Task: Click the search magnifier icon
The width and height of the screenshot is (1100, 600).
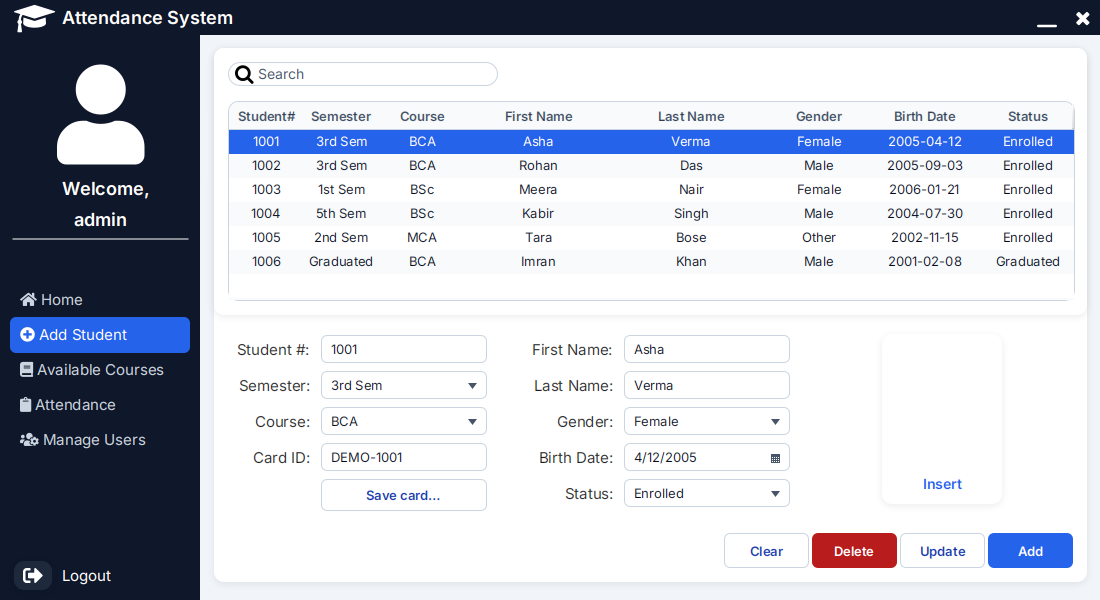Action: pos(244,74)
